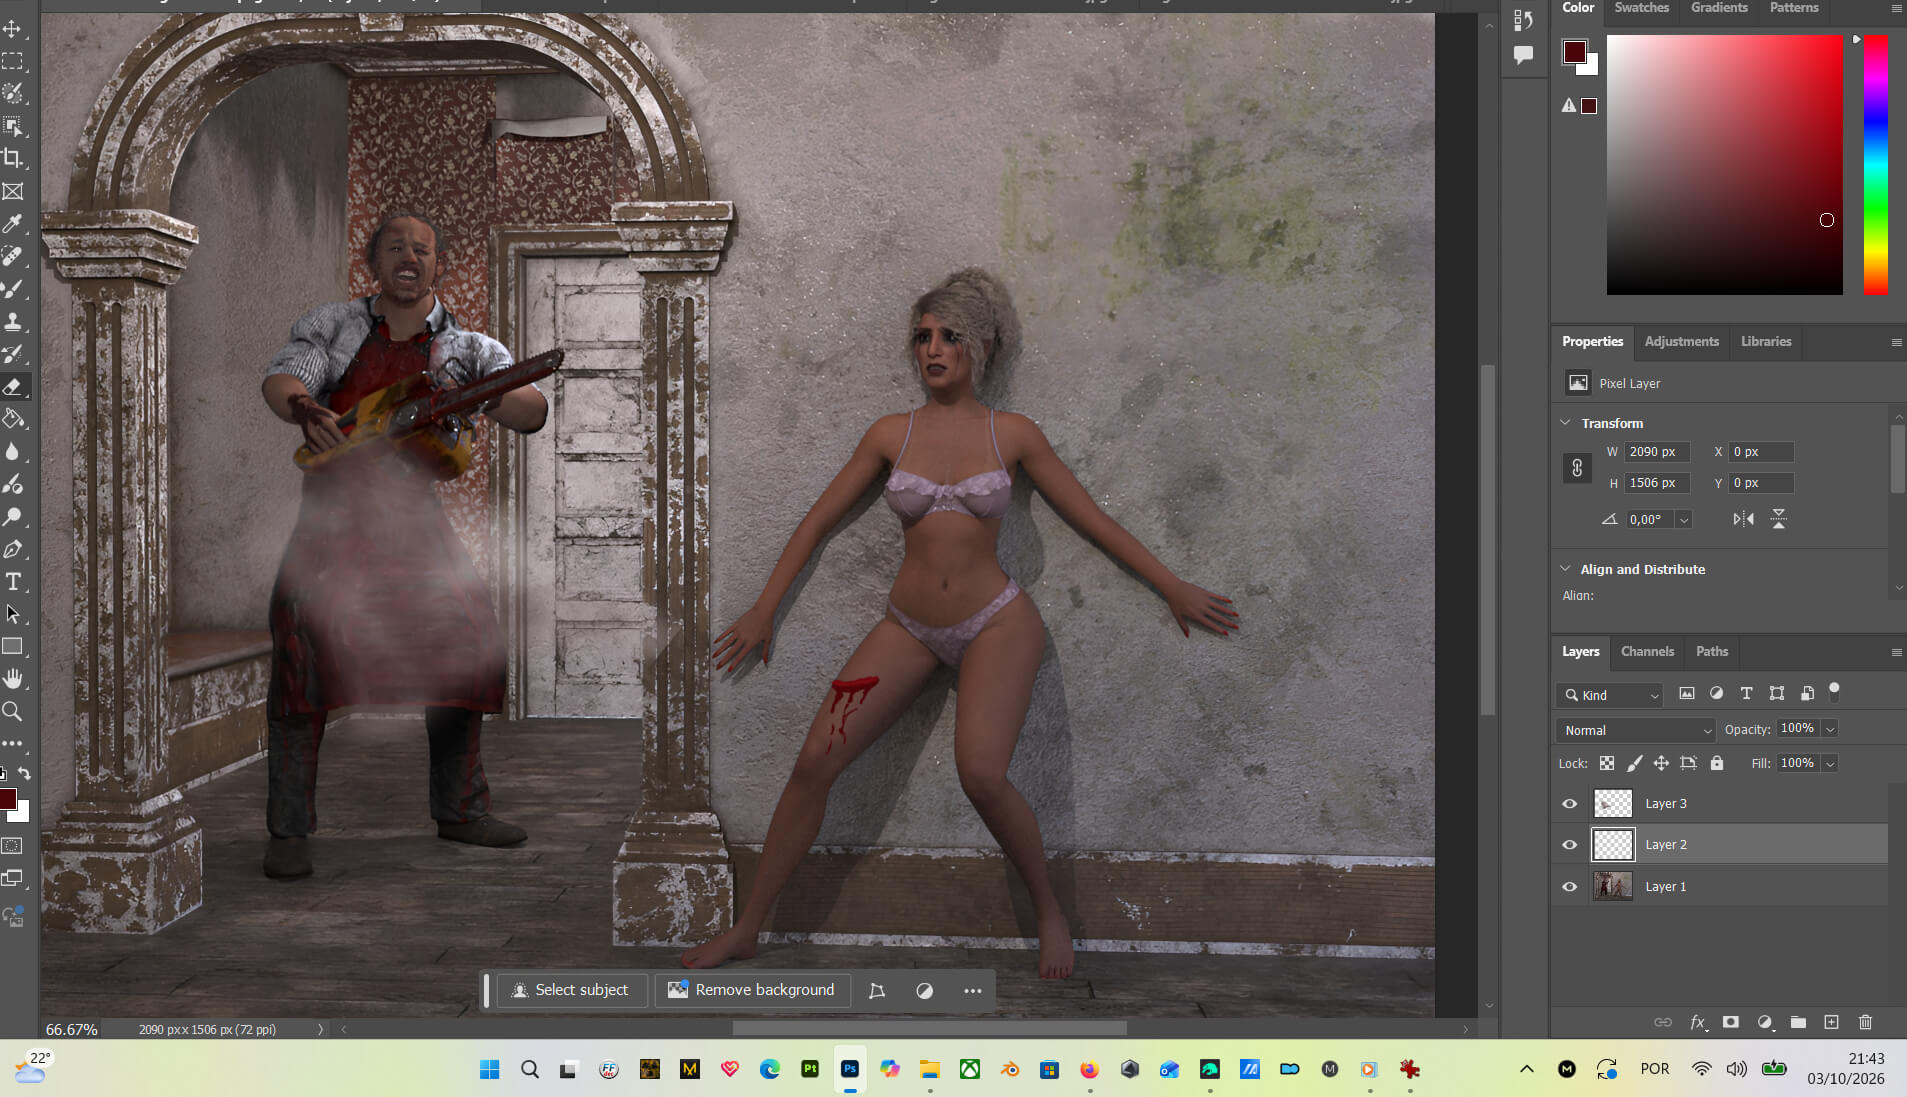The width and height of the screenshot is (1907, 1097).
Task: Switch to the Channels tab
Action: click(1647, 651)
